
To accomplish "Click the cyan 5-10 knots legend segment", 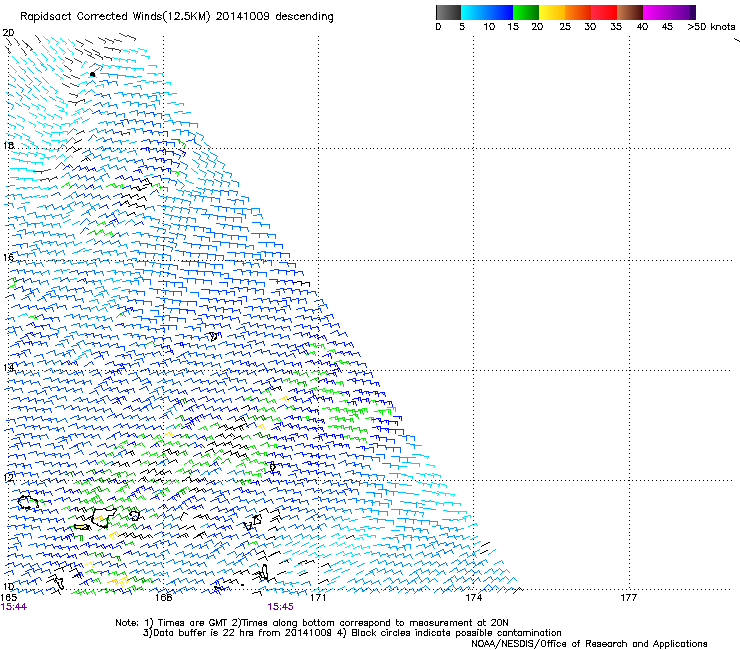I will point(474,12).
